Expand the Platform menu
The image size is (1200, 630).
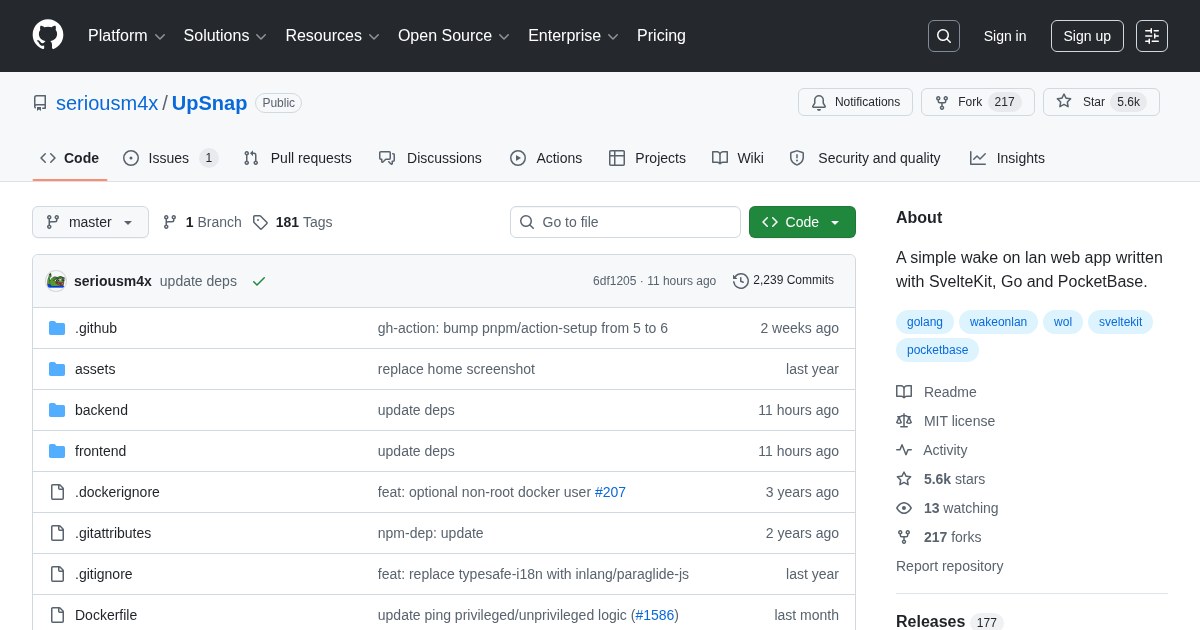pos(126,36)
